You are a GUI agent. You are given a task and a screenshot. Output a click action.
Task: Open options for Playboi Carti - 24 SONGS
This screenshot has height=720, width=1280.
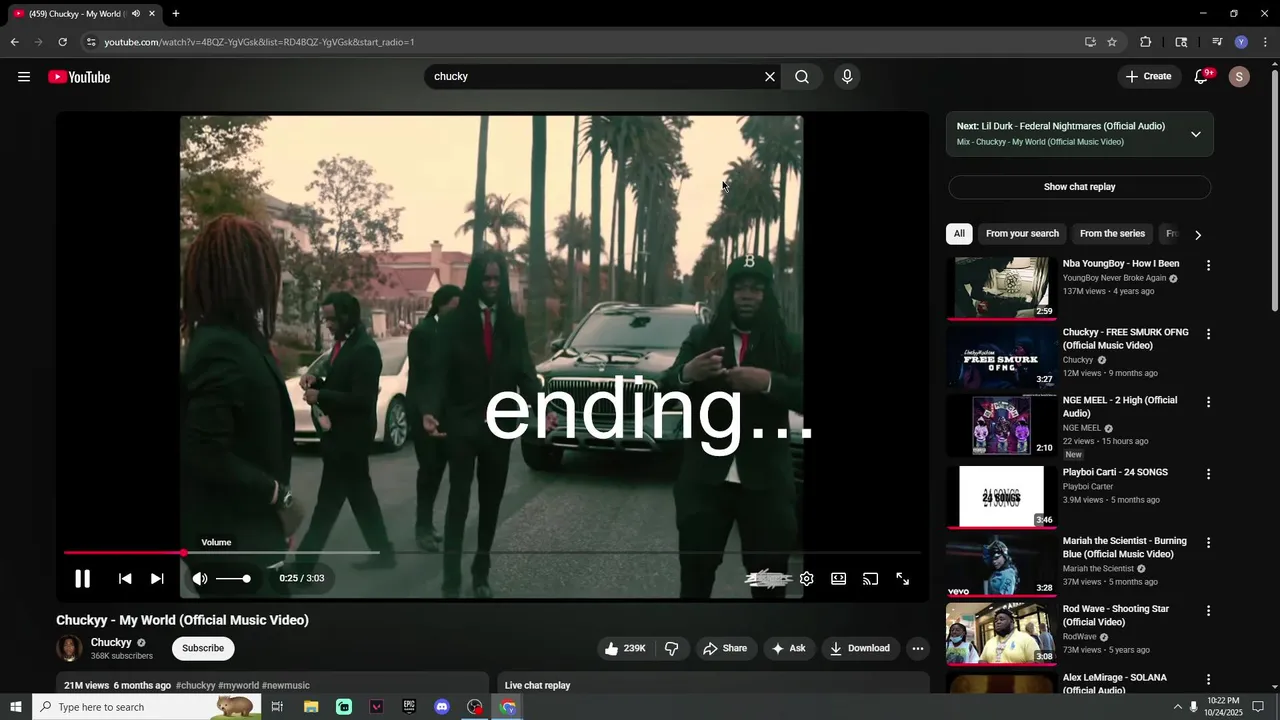point(1208,474)
